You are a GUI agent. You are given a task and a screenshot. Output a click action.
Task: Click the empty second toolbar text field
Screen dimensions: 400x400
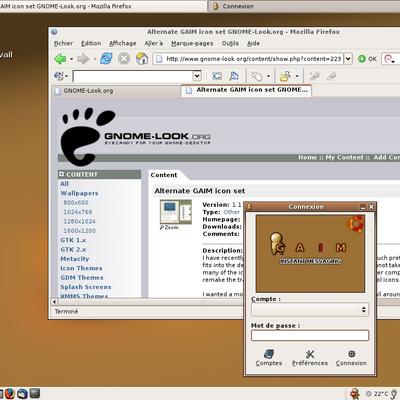click(133, 76)
